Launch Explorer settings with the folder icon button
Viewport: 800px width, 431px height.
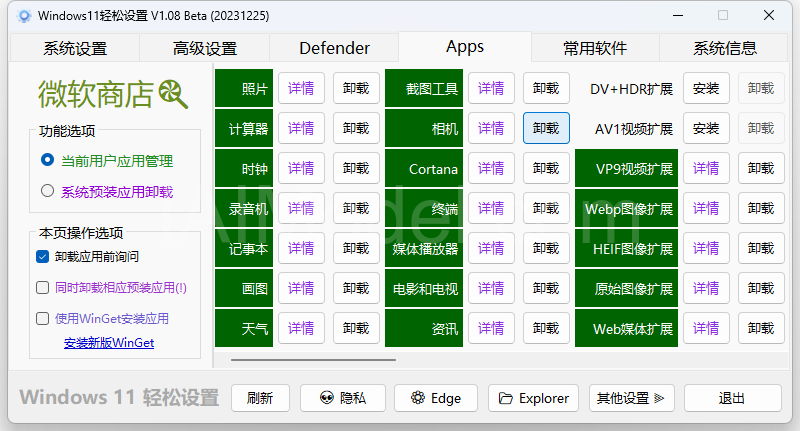pos(533,398)
